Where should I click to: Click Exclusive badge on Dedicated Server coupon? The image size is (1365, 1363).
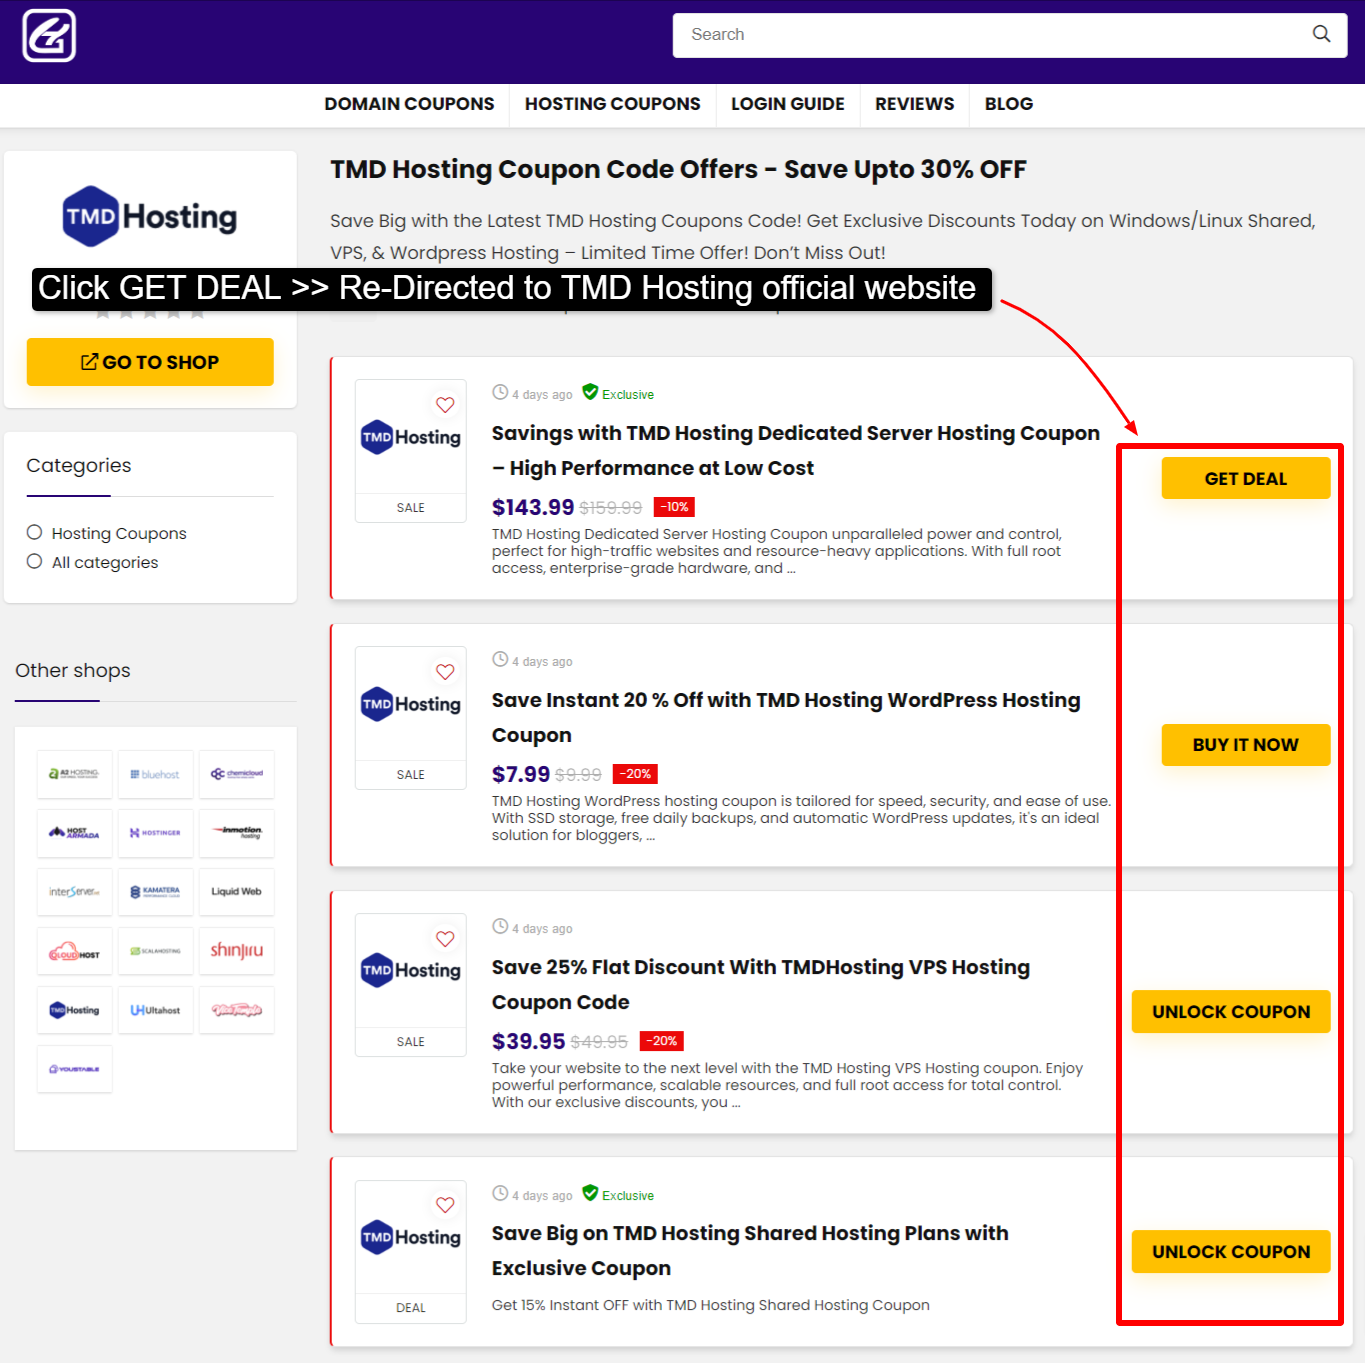coord(618,394)
